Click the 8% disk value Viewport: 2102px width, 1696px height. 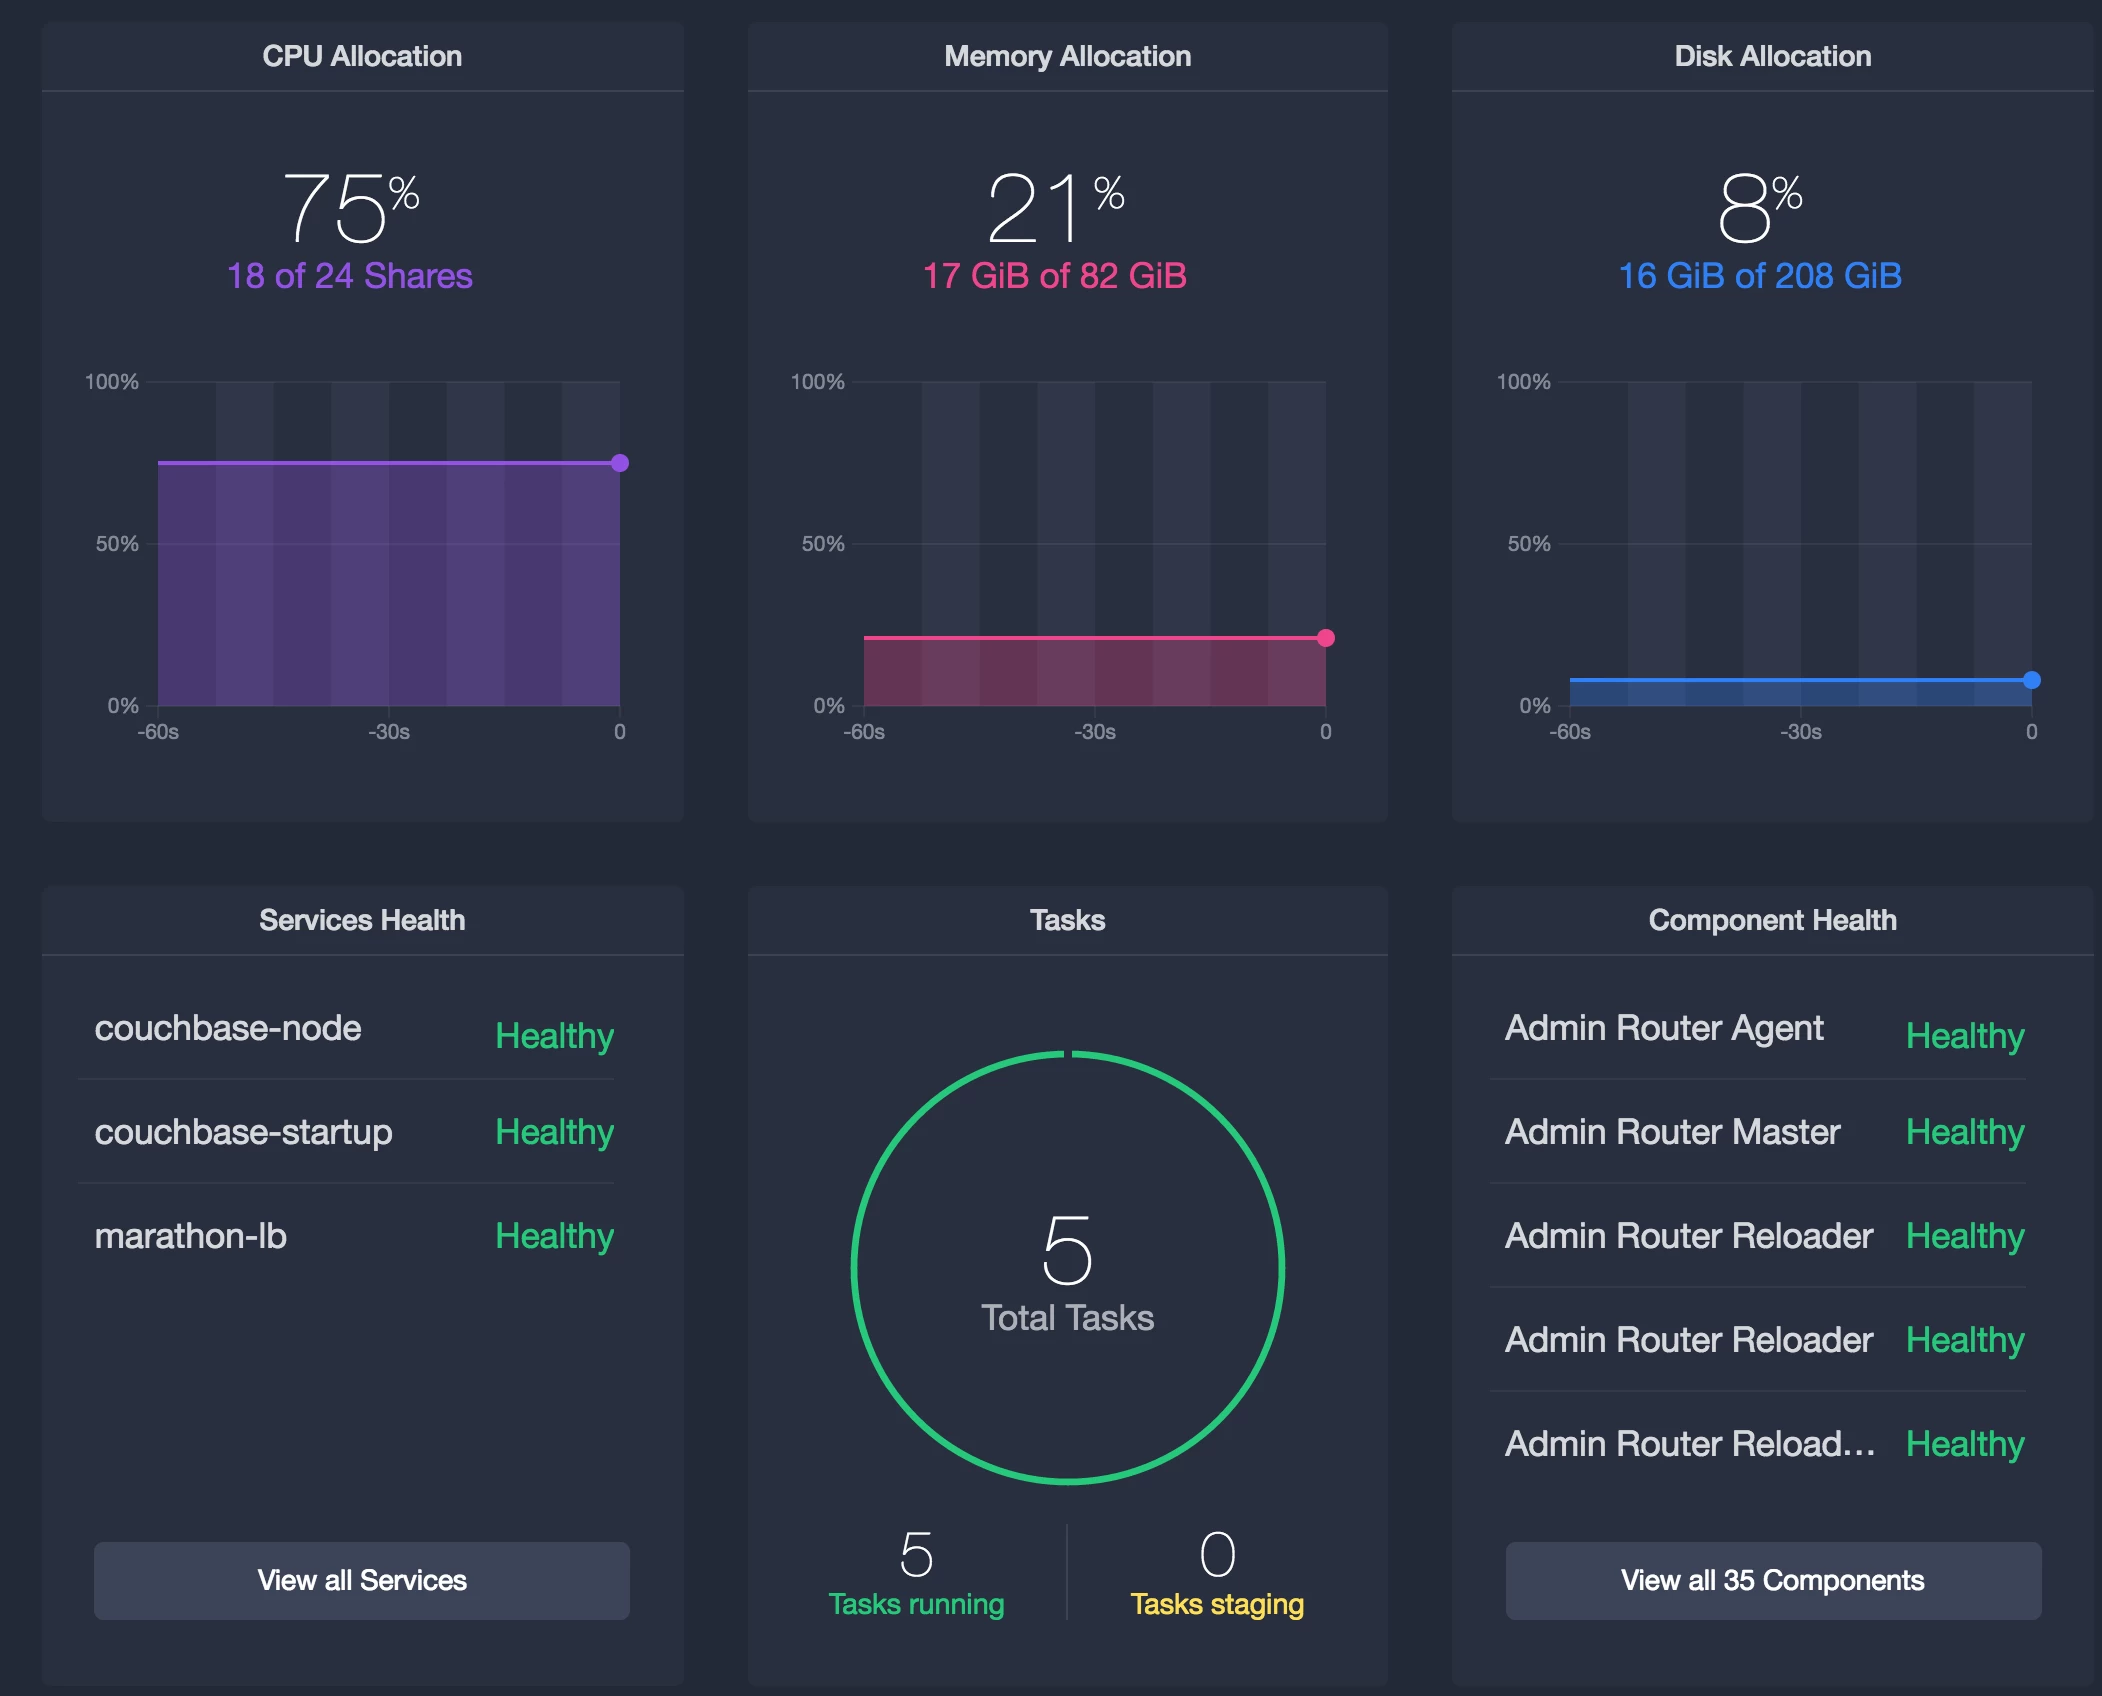pyautogui.click(x=1760, y=207)
